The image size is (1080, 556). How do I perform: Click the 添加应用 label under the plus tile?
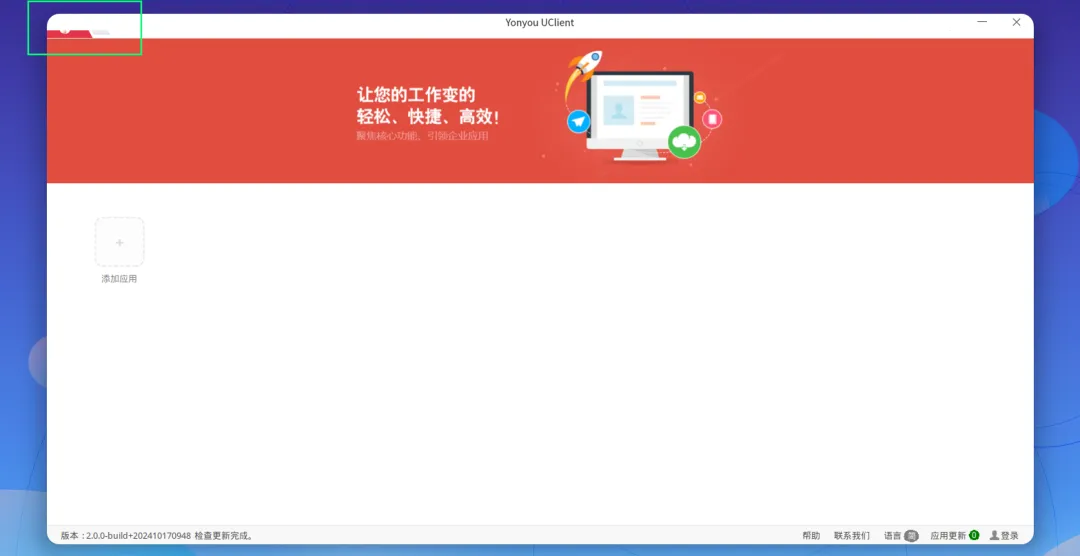click(119, 278)
